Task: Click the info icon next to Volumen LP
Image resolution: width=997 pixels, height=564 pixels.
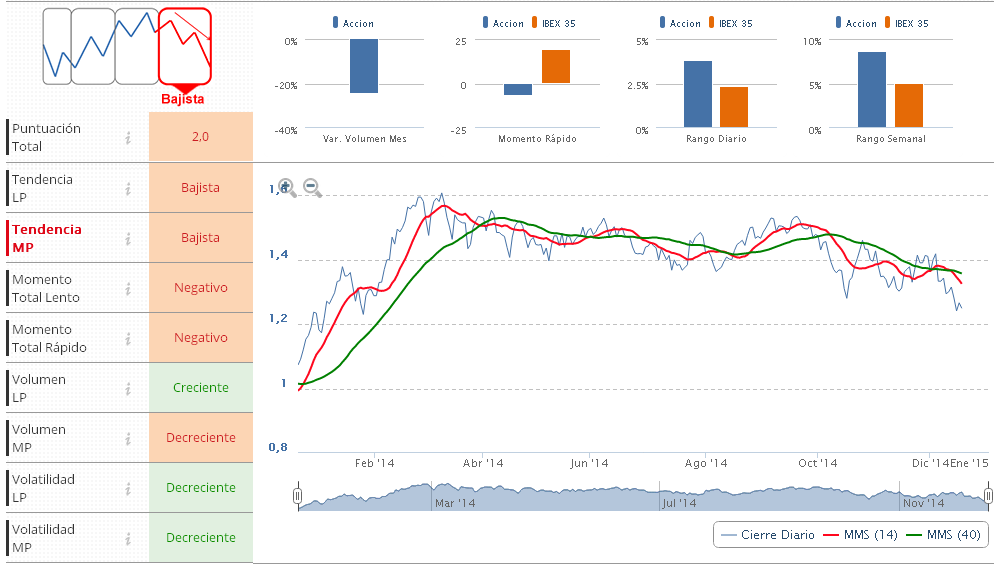Action: click(128, 388)
